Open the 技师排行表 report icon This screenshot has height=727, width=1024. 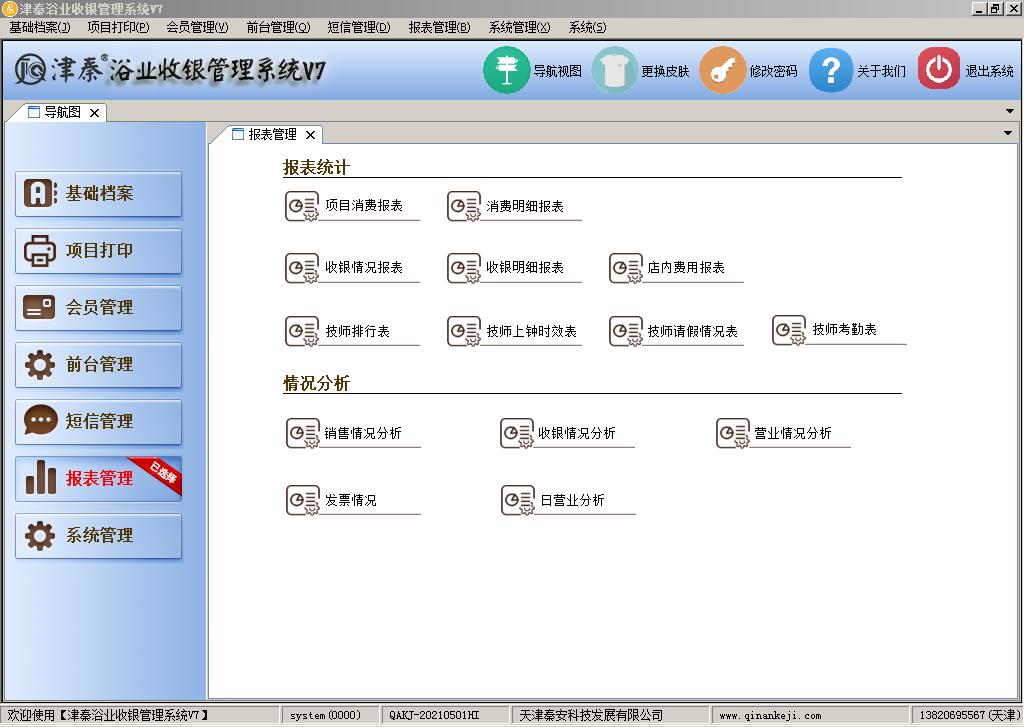pyautogui.click(x=302, y=331)
